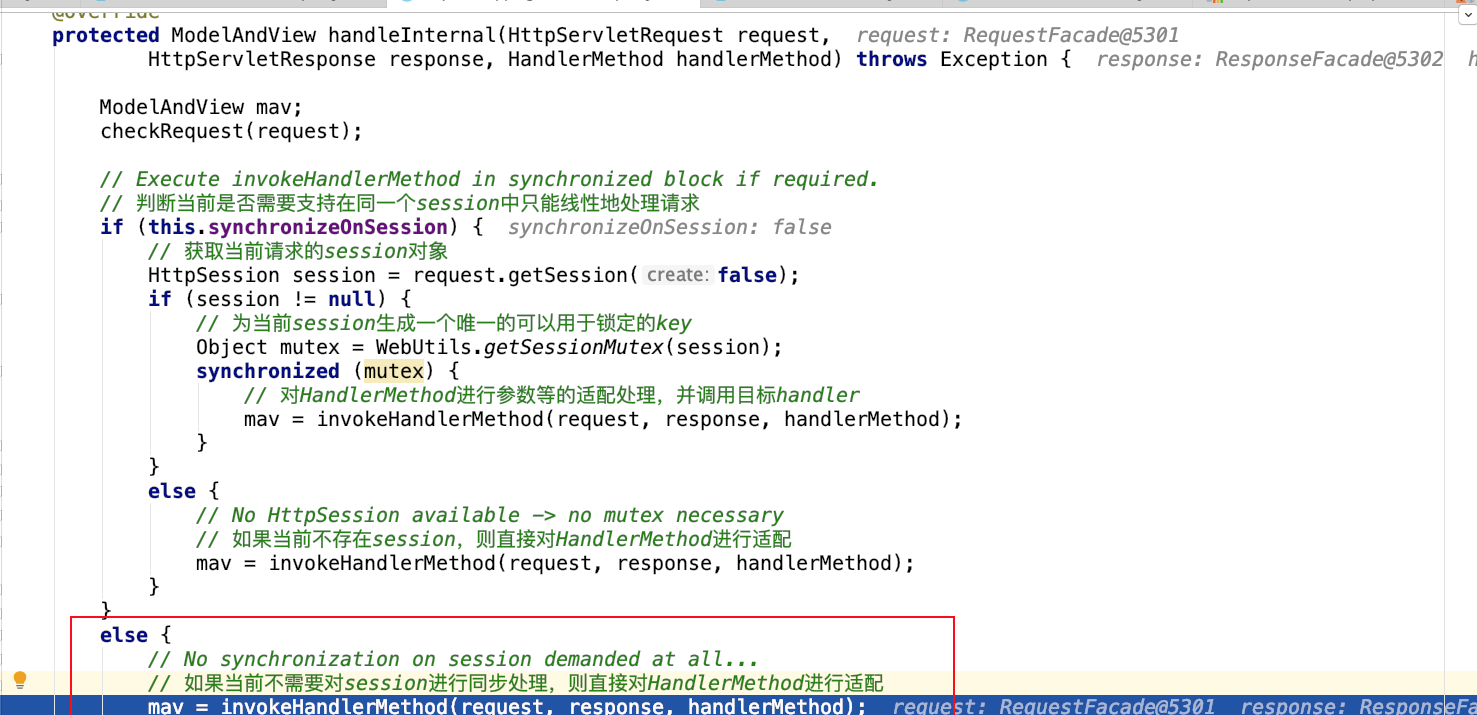Viewport: 1477px width, 715px height.
Task: Click the HttpServletResponse parameter type
Action: (x=262, y=59)
